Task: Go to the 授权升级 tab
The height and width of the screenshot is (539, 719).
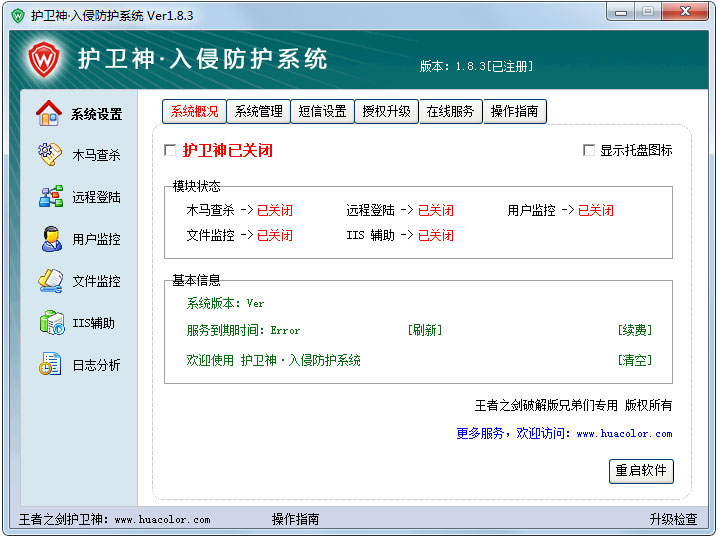Action: pos(386,112)
